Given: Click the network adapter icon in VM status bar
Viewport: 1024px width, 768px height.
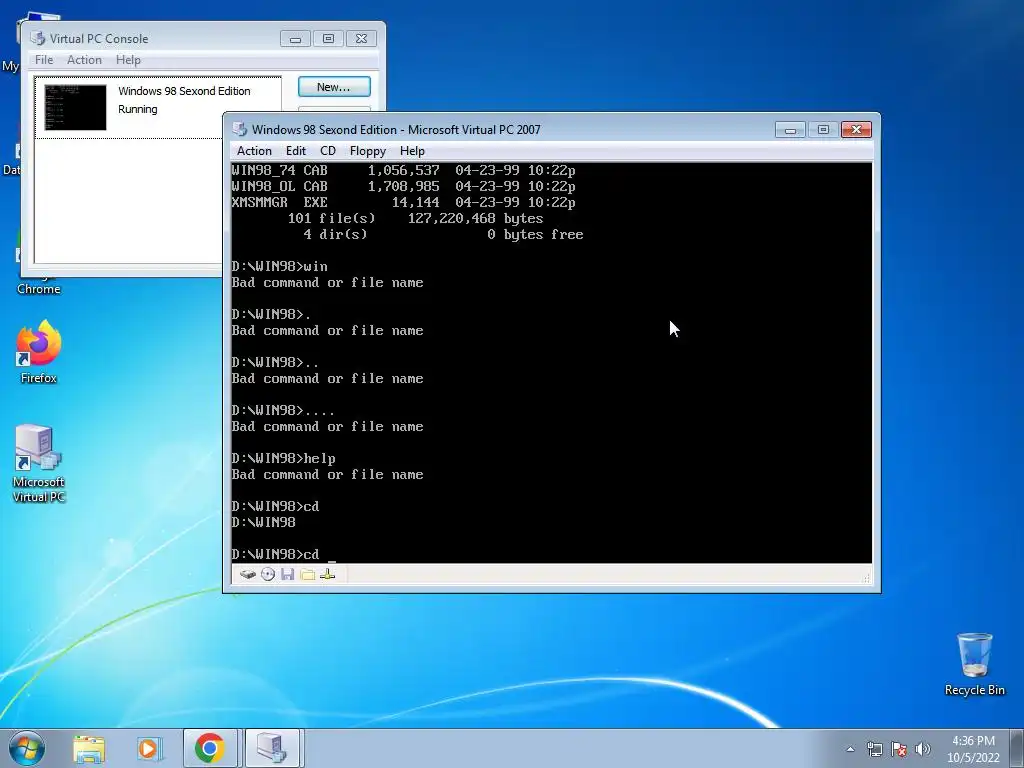Looking at the screenshot, I should pyautogui.click(x=328, y=575).
